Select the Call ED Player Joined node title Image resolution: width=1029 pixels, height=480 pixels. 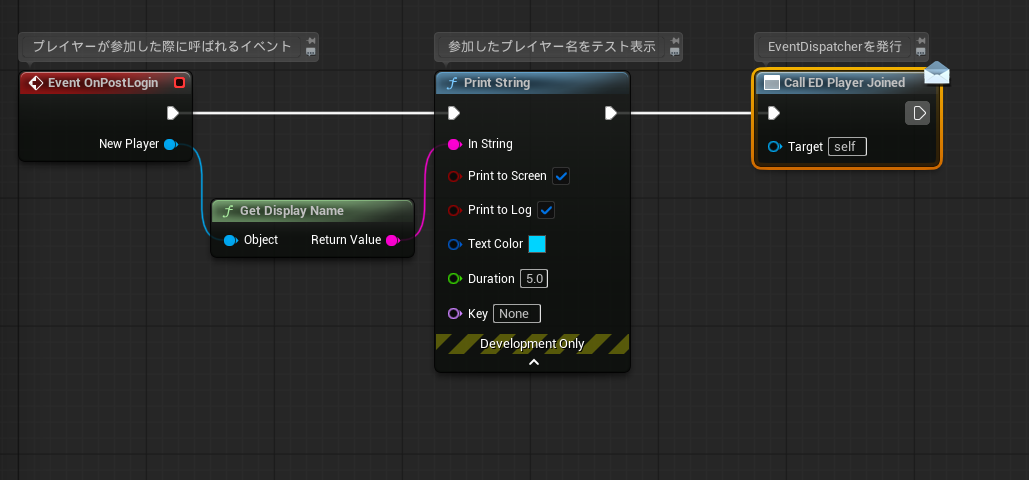[845, 83]
